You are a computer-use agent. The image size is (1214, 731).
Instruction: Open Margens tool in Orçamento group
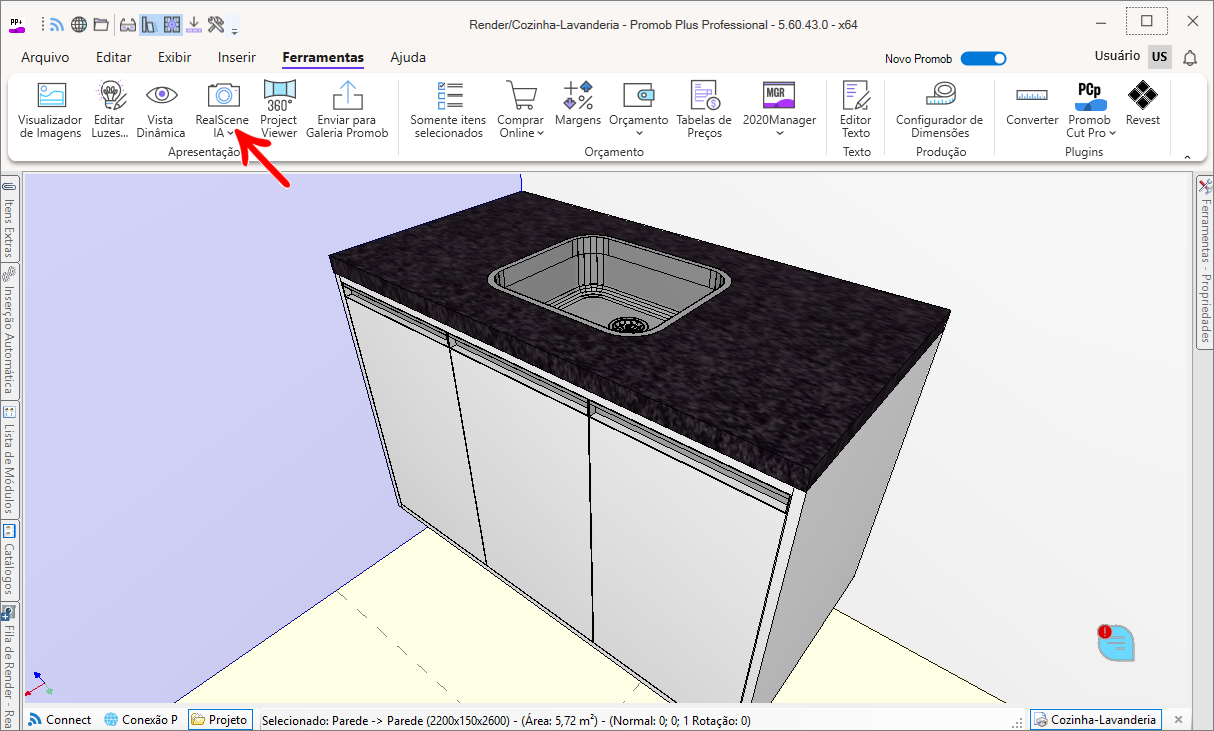click(578, 104)
